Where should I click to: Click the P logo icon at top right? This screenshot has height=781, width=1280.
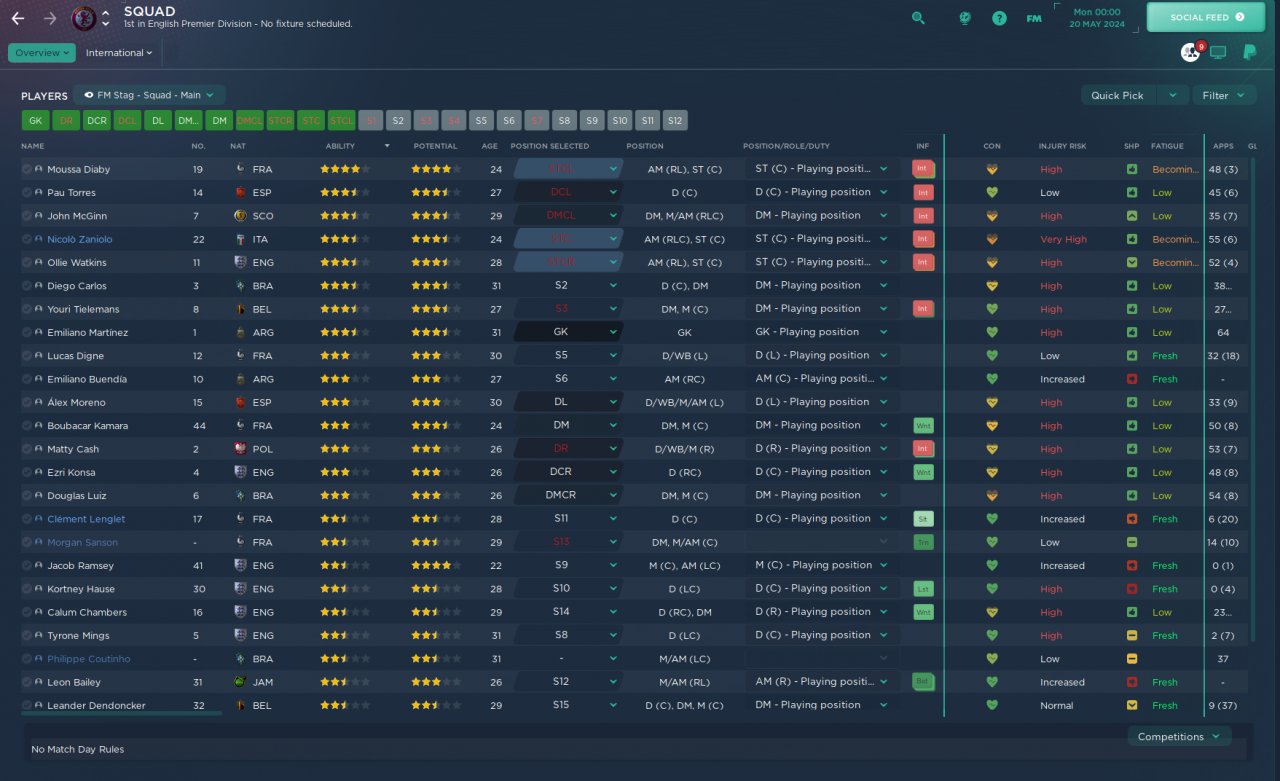point(1249,52)
